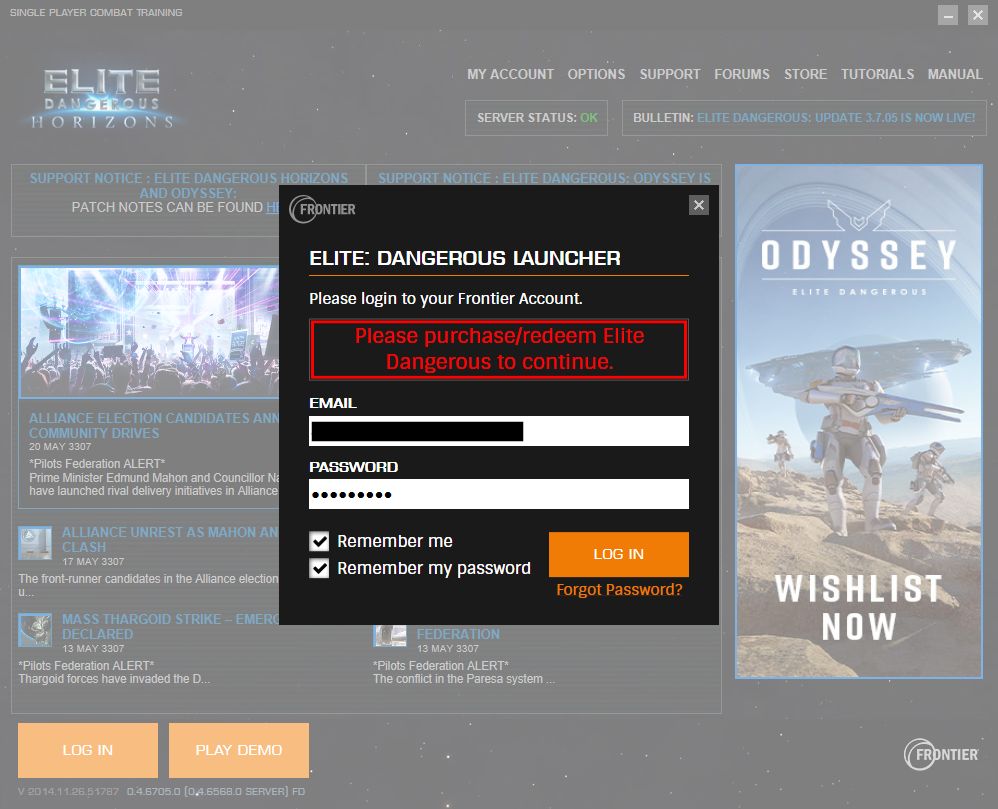Minimize the launcher window
998x809 pixels.
948,15
